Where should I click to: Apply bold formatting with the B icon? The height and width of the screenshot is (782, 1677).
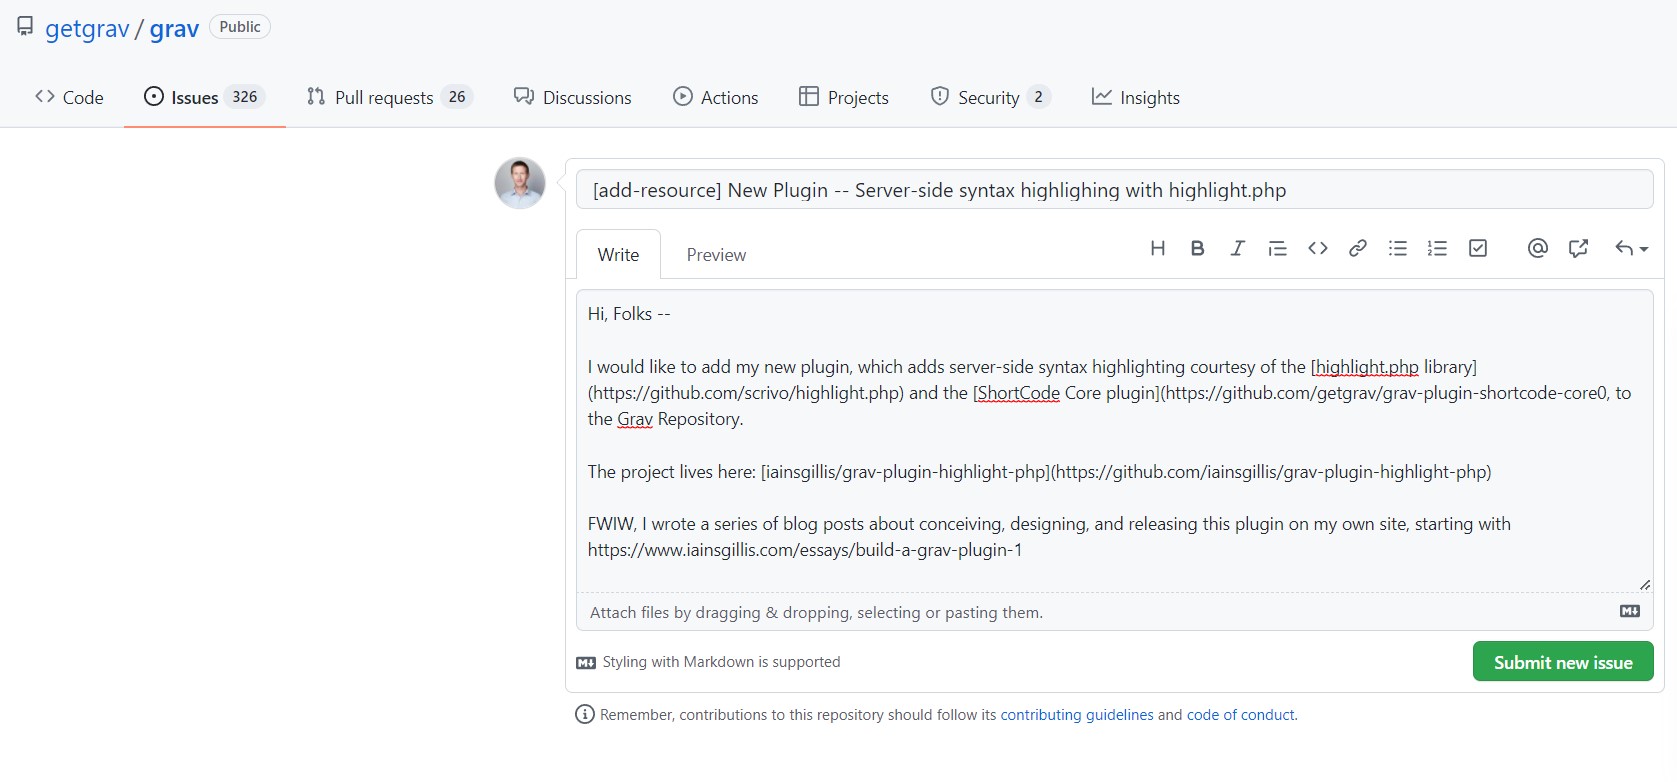(x=1197, y=248)
